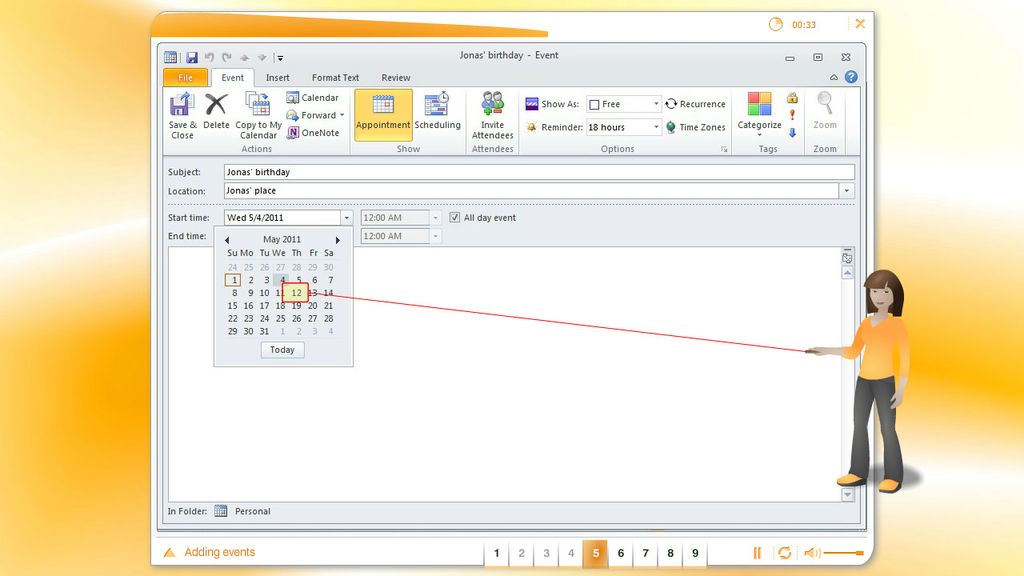Viewport: 1024px width, 576px height.
Task: Click the notes scrollbar down arrow
Action: (847, 494)
